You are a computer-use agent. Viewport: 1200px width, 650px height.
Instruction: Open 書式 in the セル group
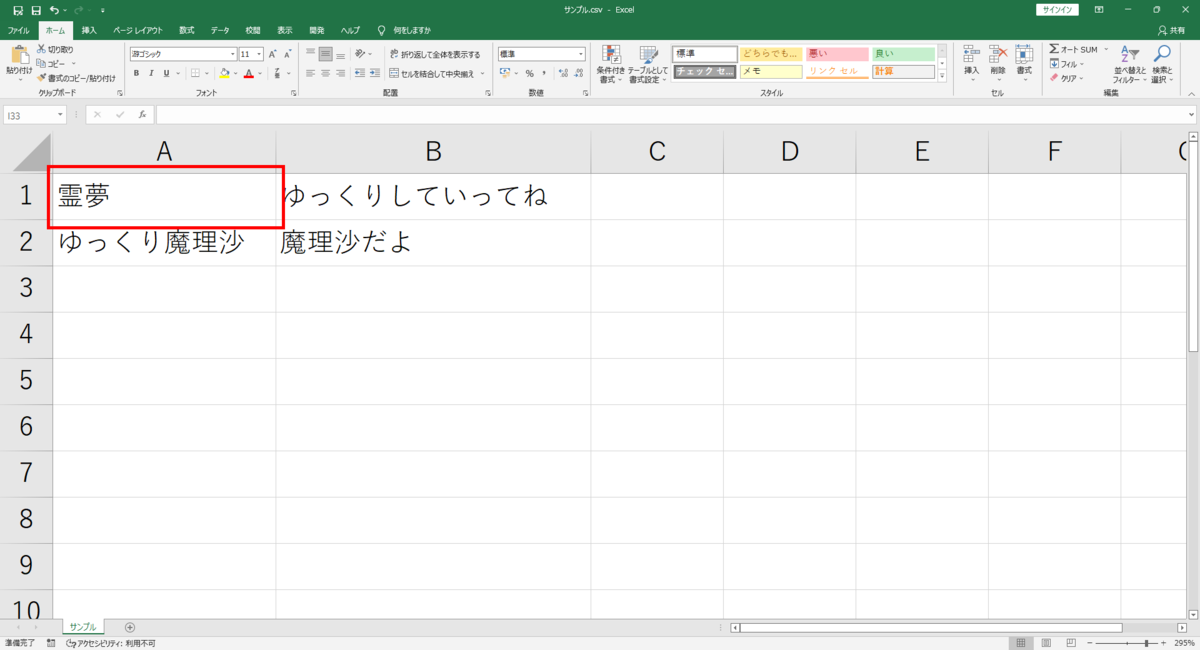point(1024,63)
